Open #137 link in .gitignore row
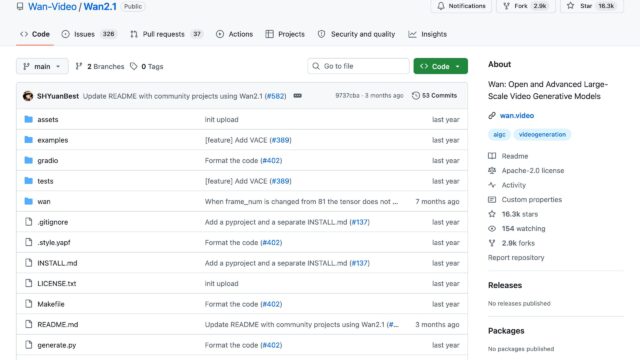The width and height of the screenshot is (640, 360). click(x=359, y=222)
